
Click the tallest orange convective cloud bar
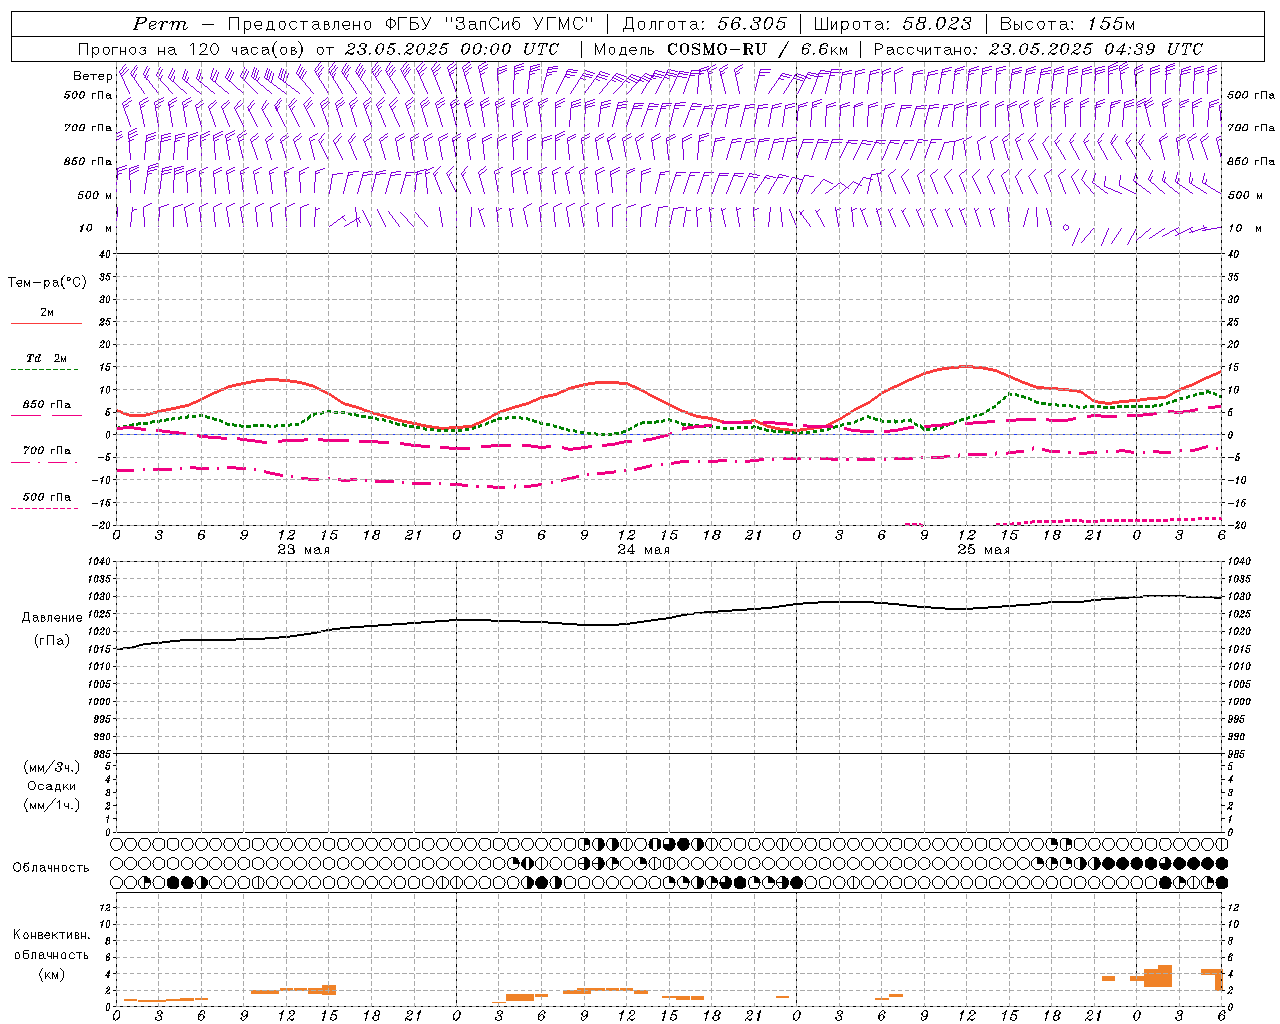coord(1164,976)
